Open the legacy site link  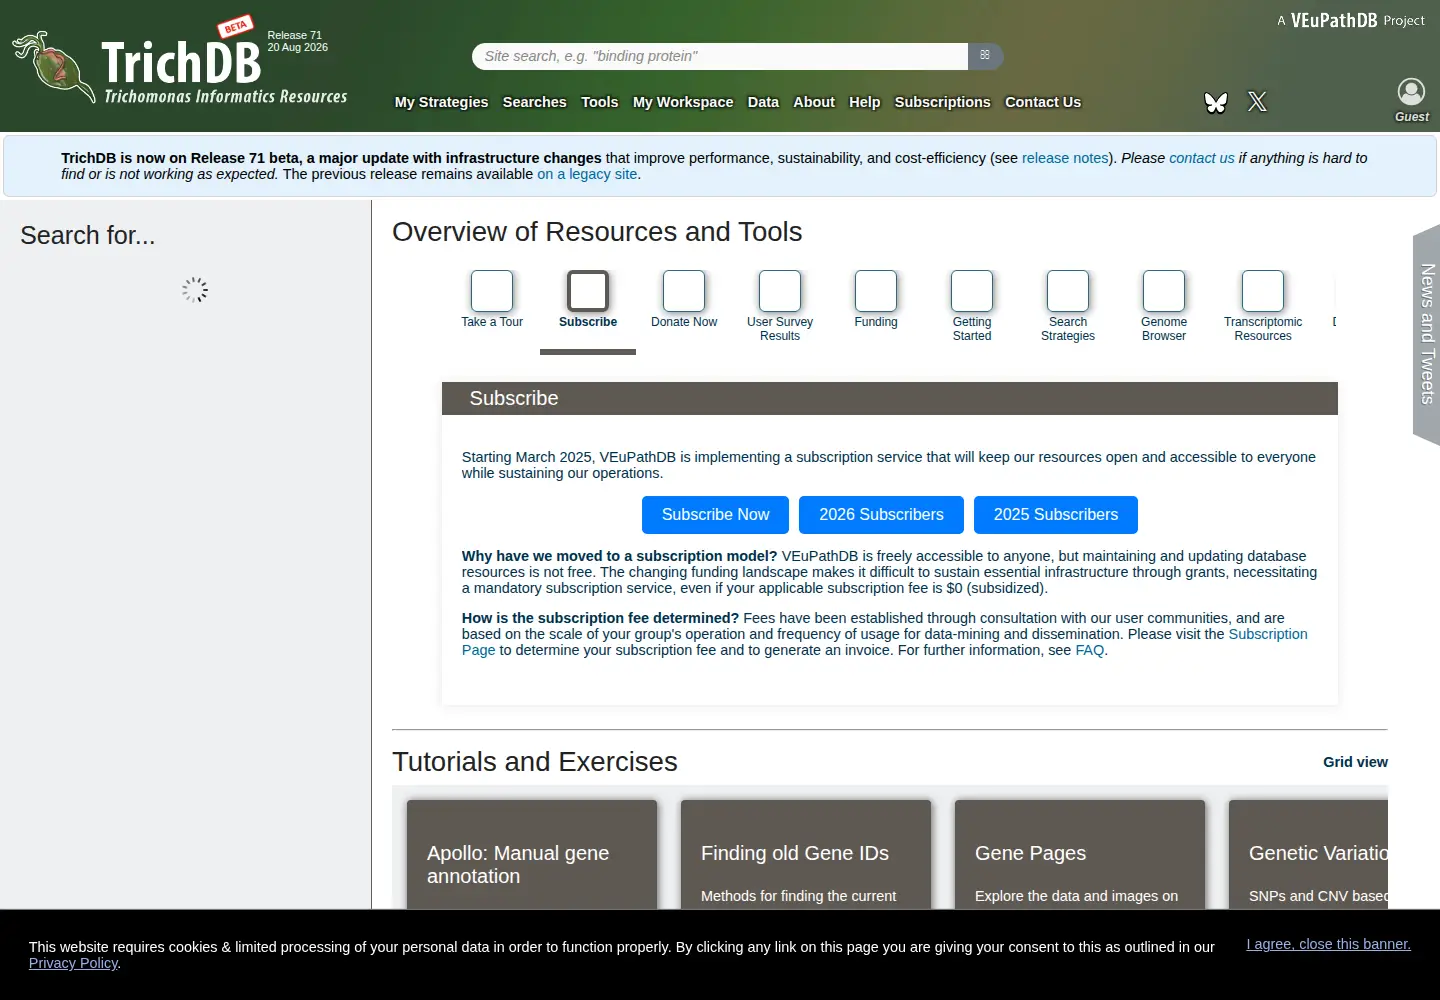pos(587,174)
